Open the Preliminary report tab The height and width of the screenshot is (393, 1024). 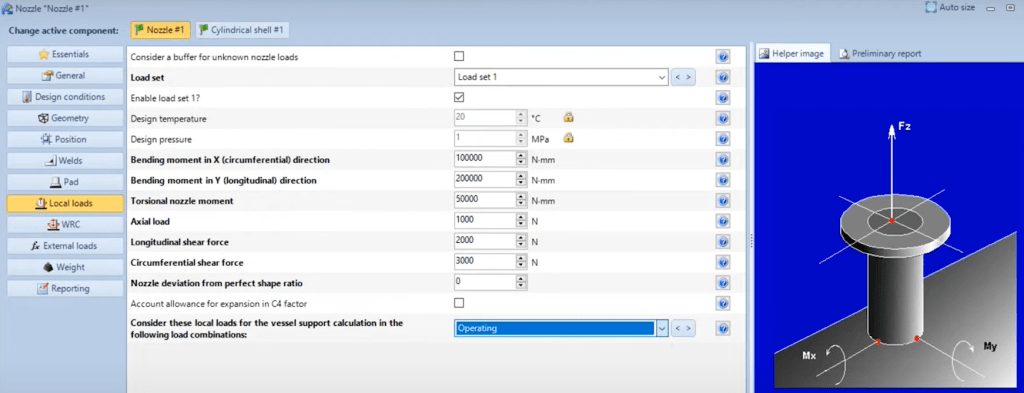(880, 54)
